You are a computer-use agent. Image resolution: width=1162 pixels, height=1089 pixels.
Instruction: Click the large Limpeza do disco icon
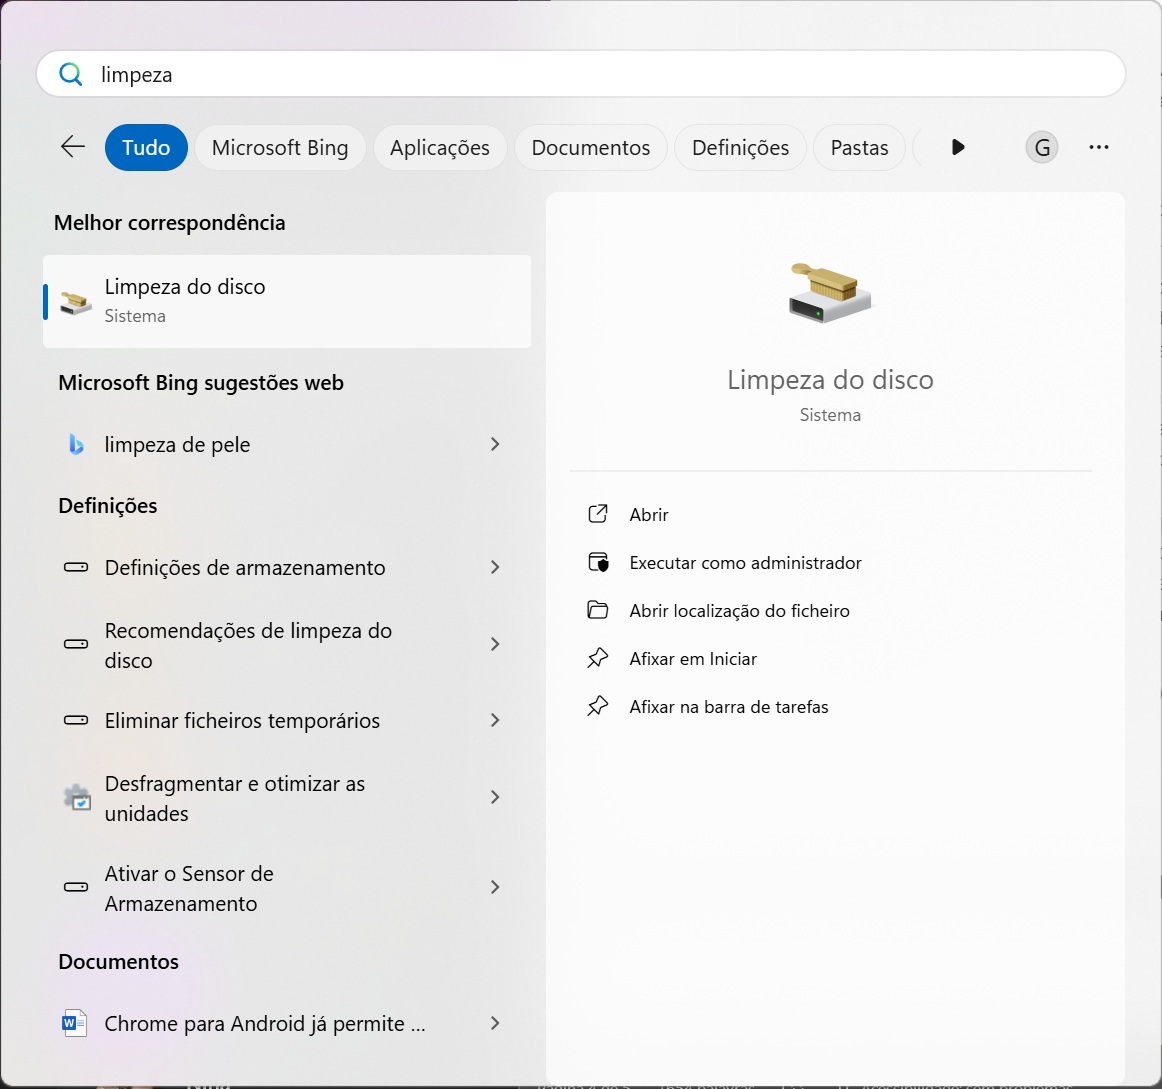[830, 293]
